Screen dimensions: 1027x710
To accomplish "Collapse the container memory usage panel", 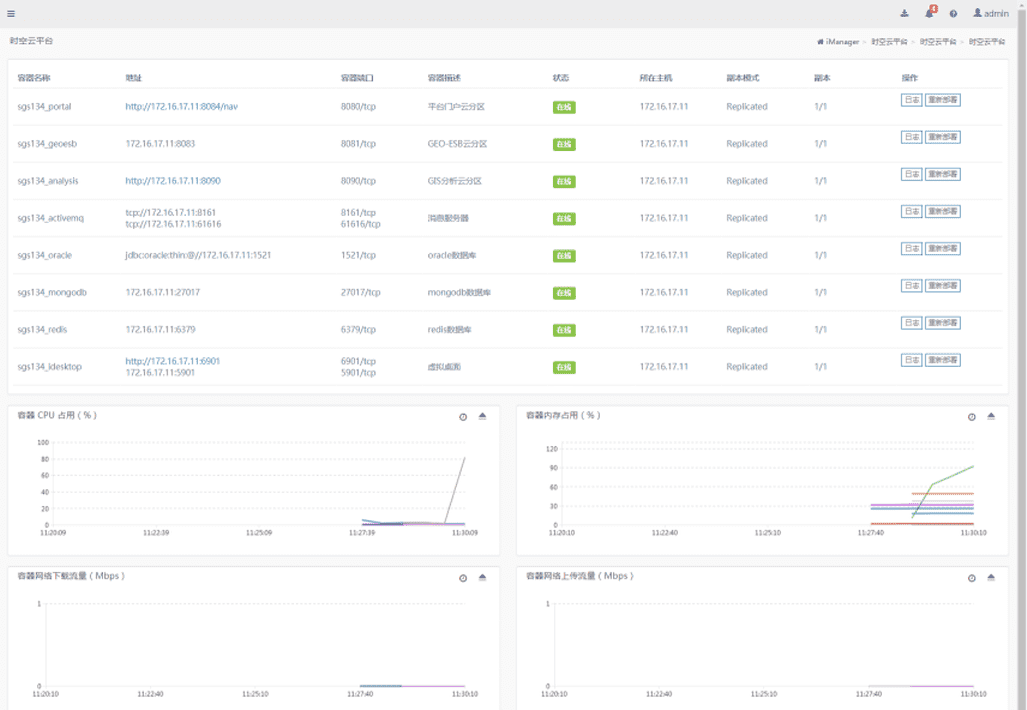I will pyautogui.click(x=991, y=416).
